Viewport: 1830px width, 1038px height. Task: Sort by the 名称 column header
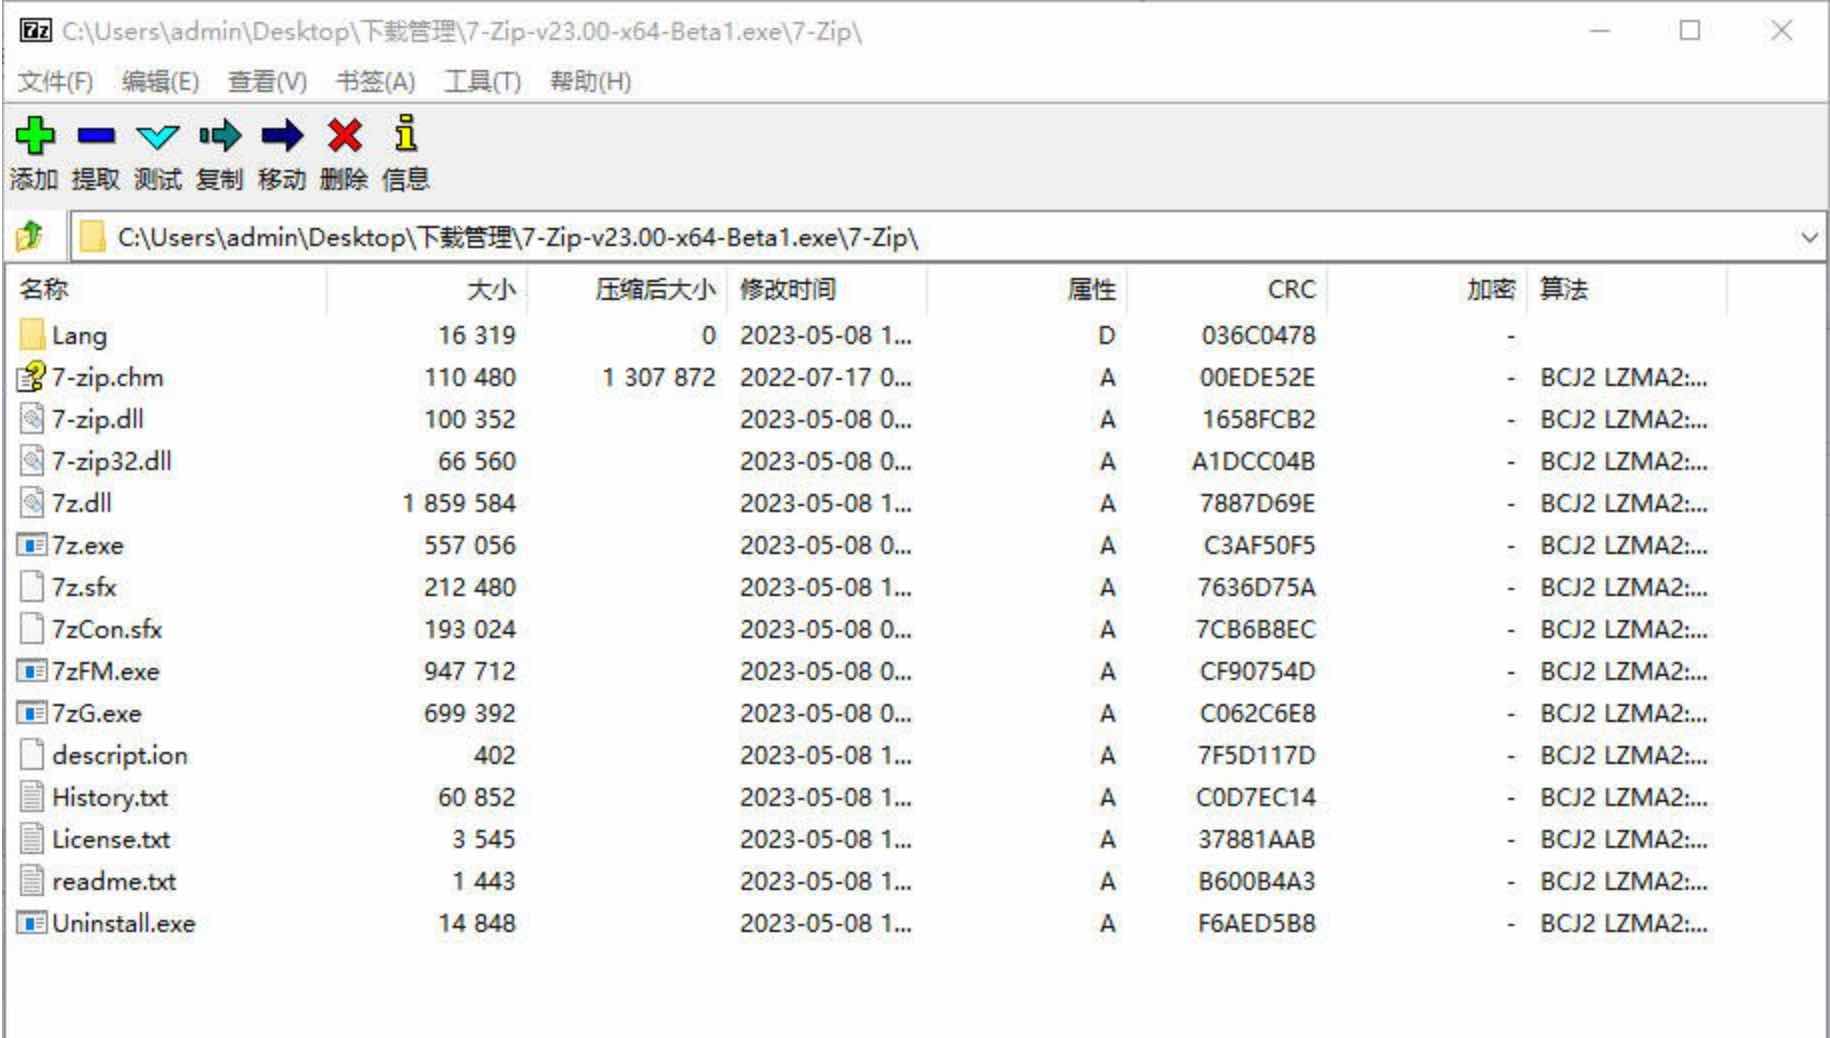click(x=168, y=289)
